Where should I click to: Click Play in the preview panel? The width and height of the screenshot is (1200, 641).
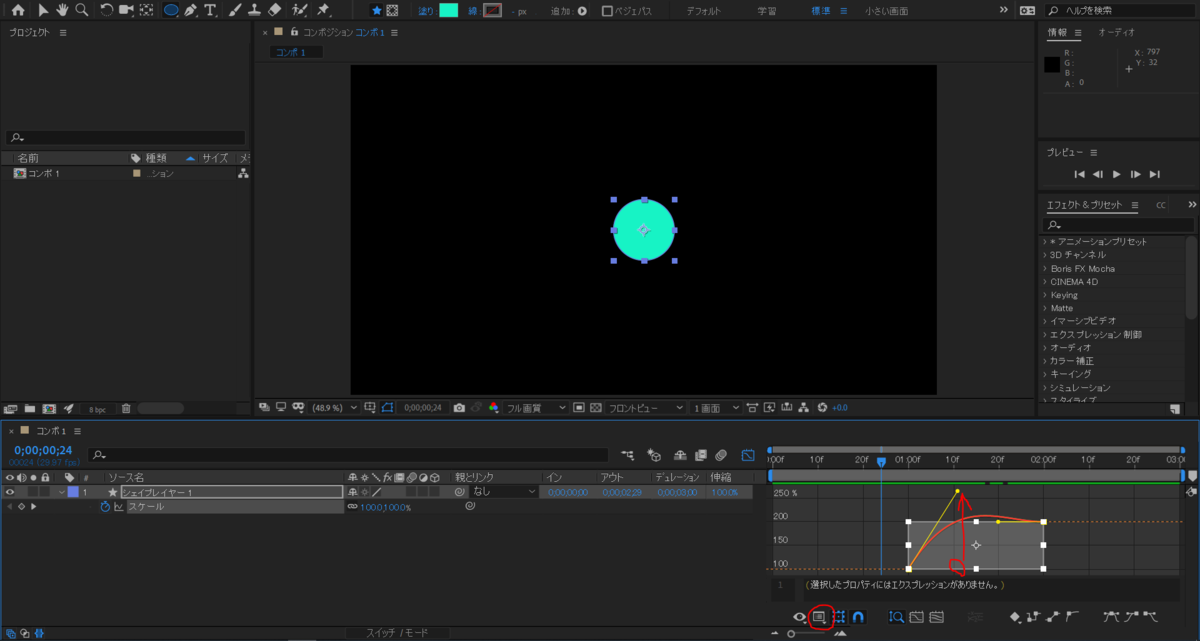click(1117, 174)
